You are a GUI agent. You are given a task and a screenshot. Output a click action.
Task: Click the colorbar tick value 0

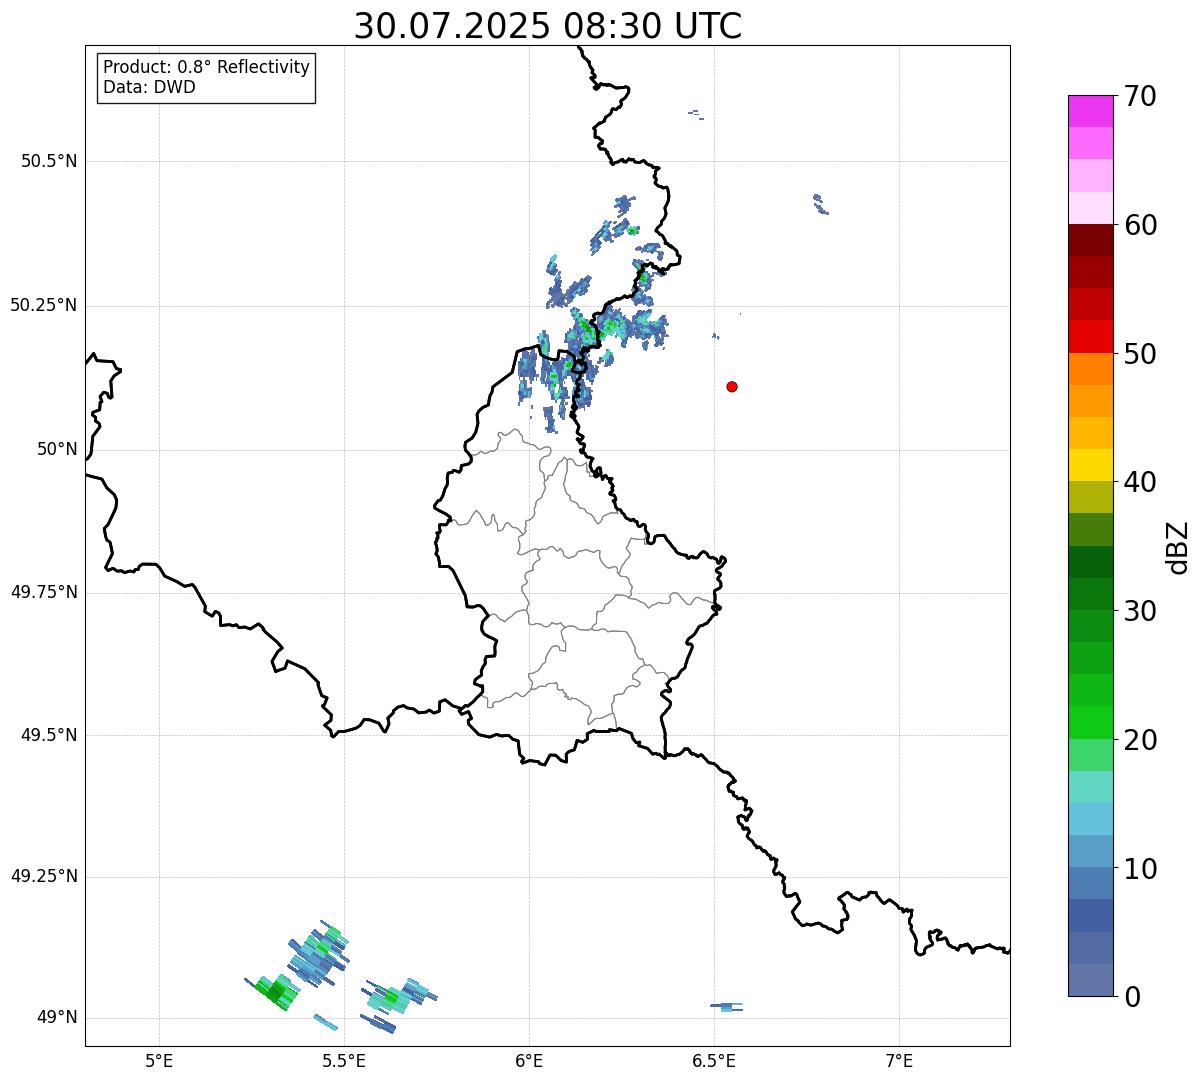pos(1133,997)
